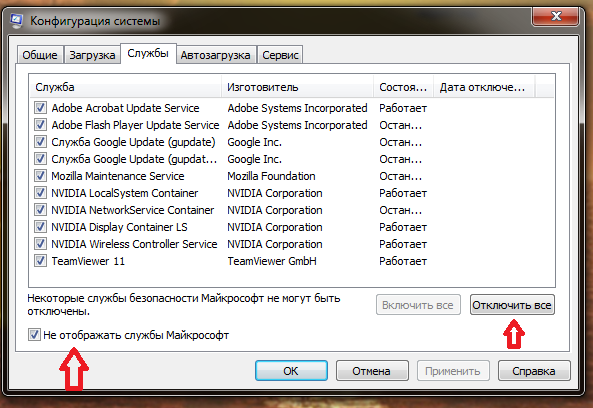The height and width of the screenshot is (408, 593).
Task: Select 'Mozilla Maintenance Service' row text
Action: 118,176
